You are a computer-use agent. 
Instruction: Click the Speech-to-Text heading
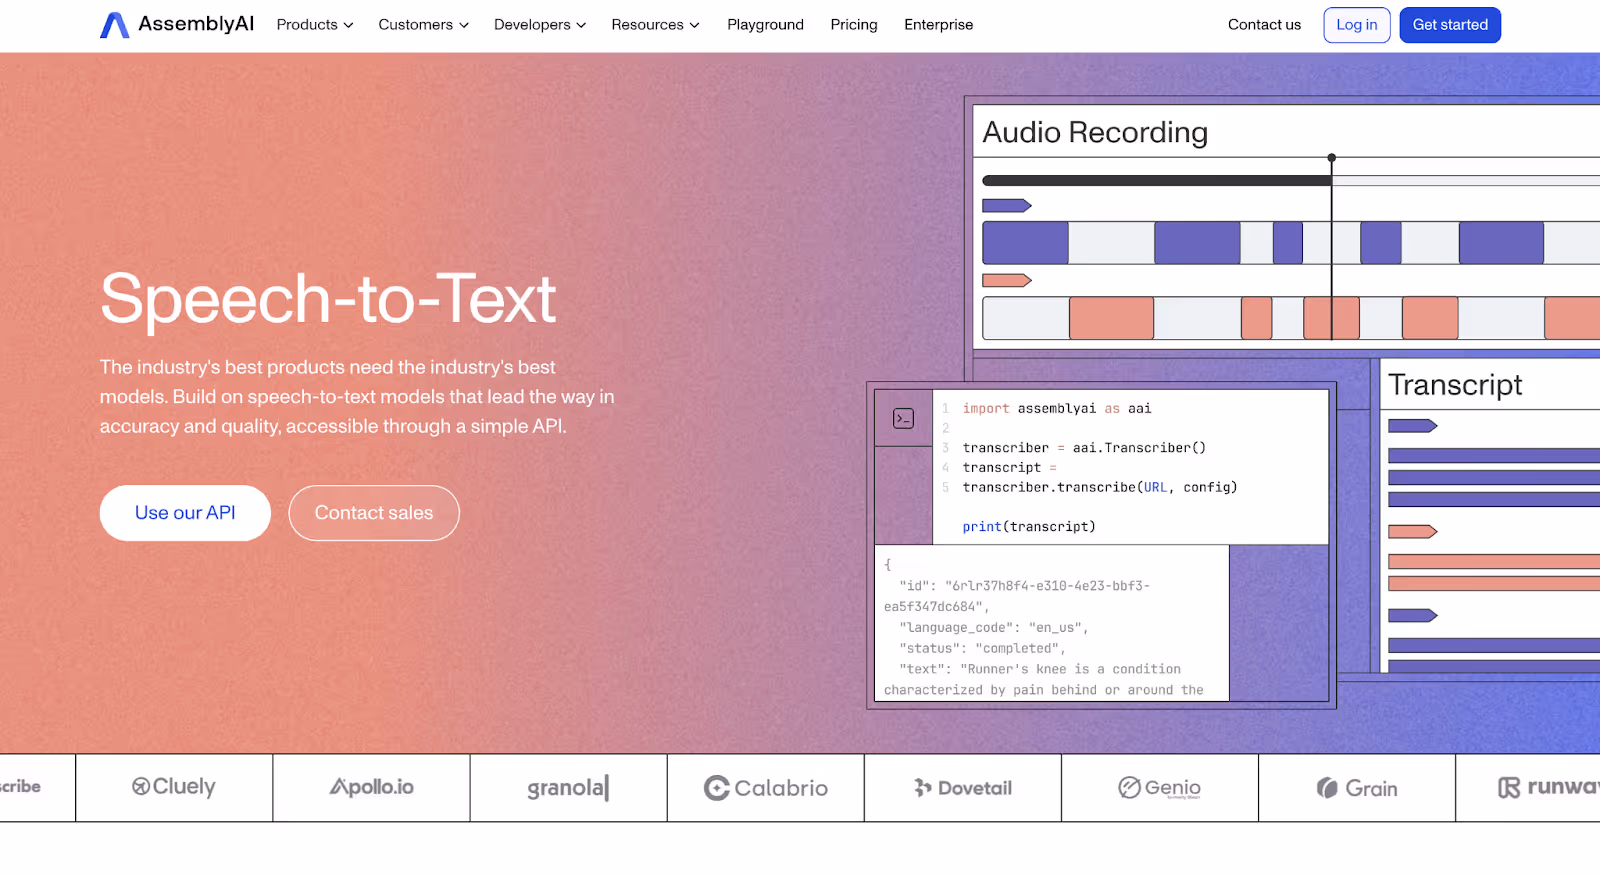(x=328, y=299)
